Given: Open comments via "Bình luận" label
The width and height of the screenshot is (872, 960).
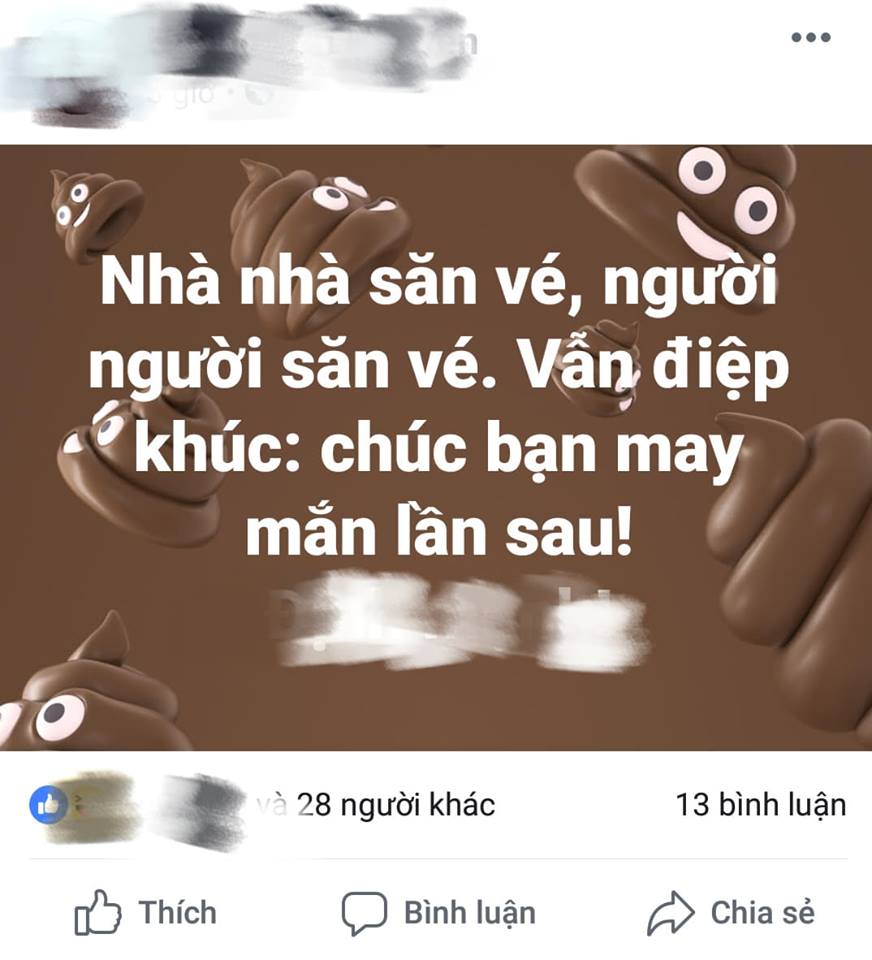Looking at the screenshot, I should coord(470,913).
